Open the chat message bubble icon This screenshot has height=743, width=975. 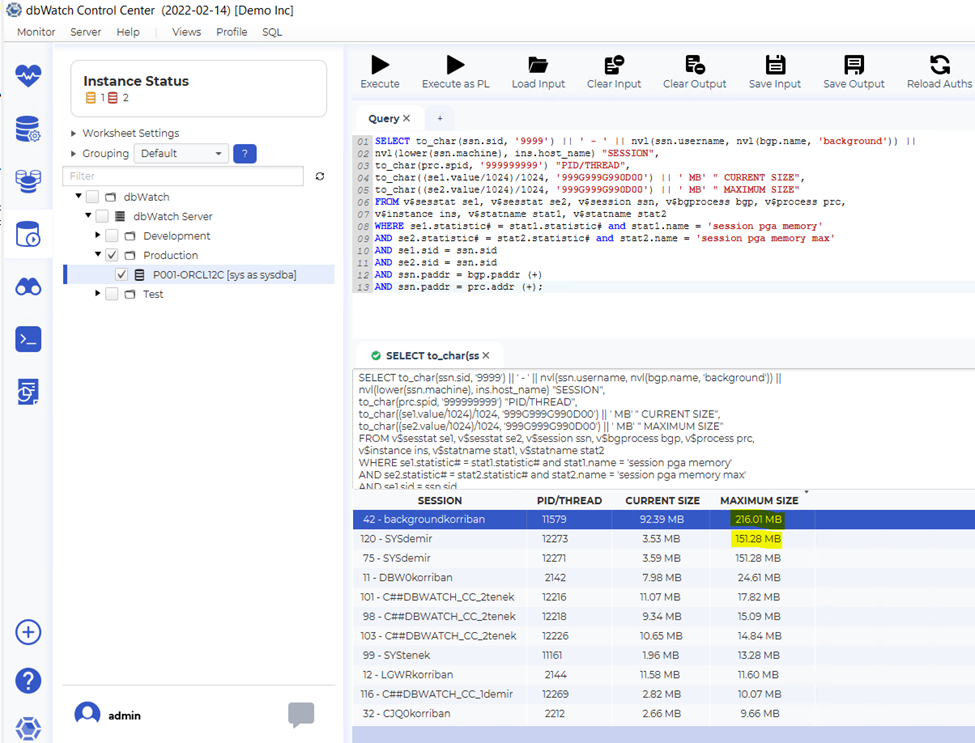click(302, 714)
